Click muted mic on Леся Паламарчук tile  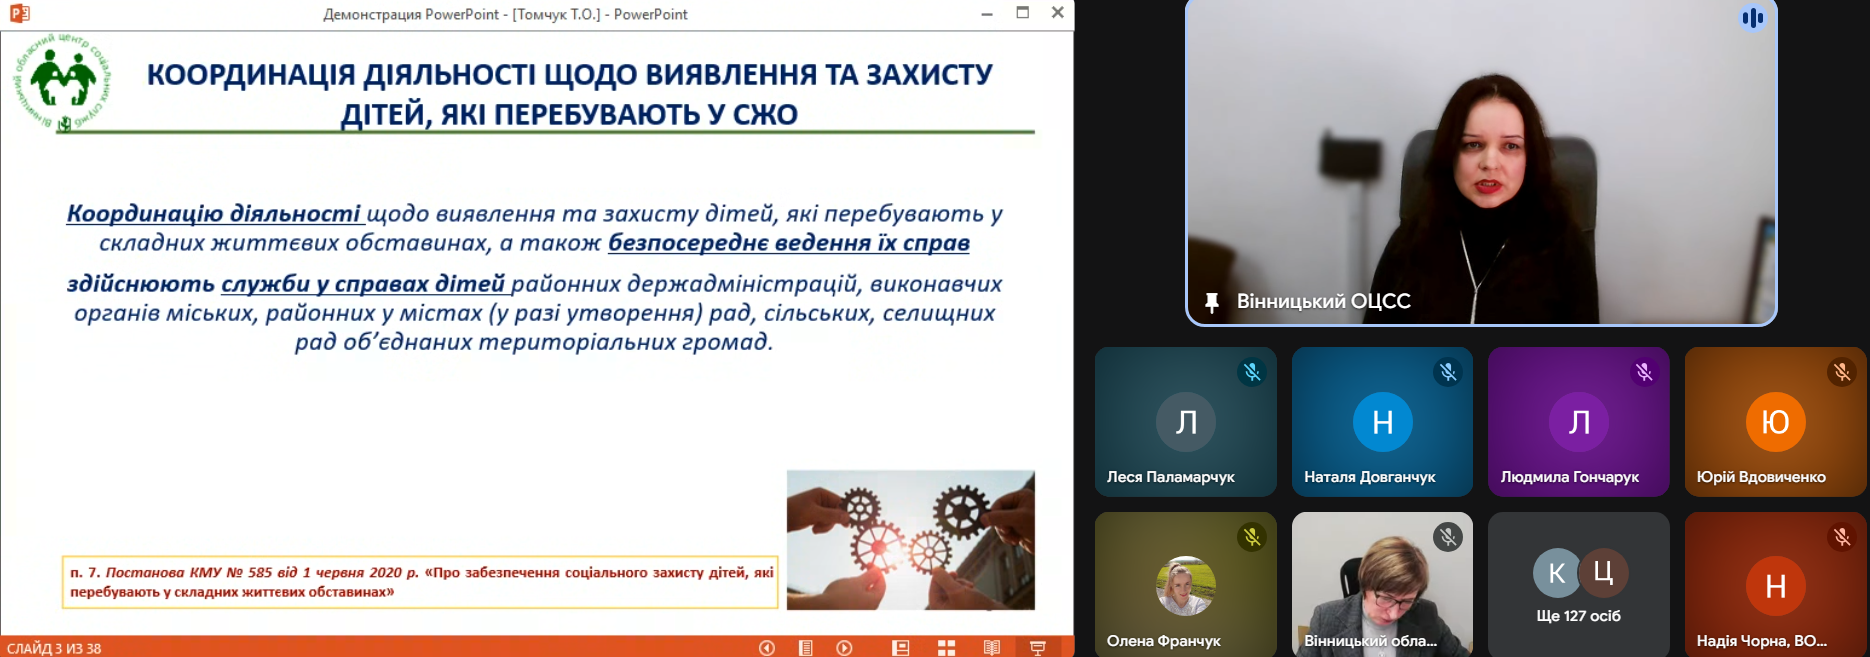coord(1251,373)
